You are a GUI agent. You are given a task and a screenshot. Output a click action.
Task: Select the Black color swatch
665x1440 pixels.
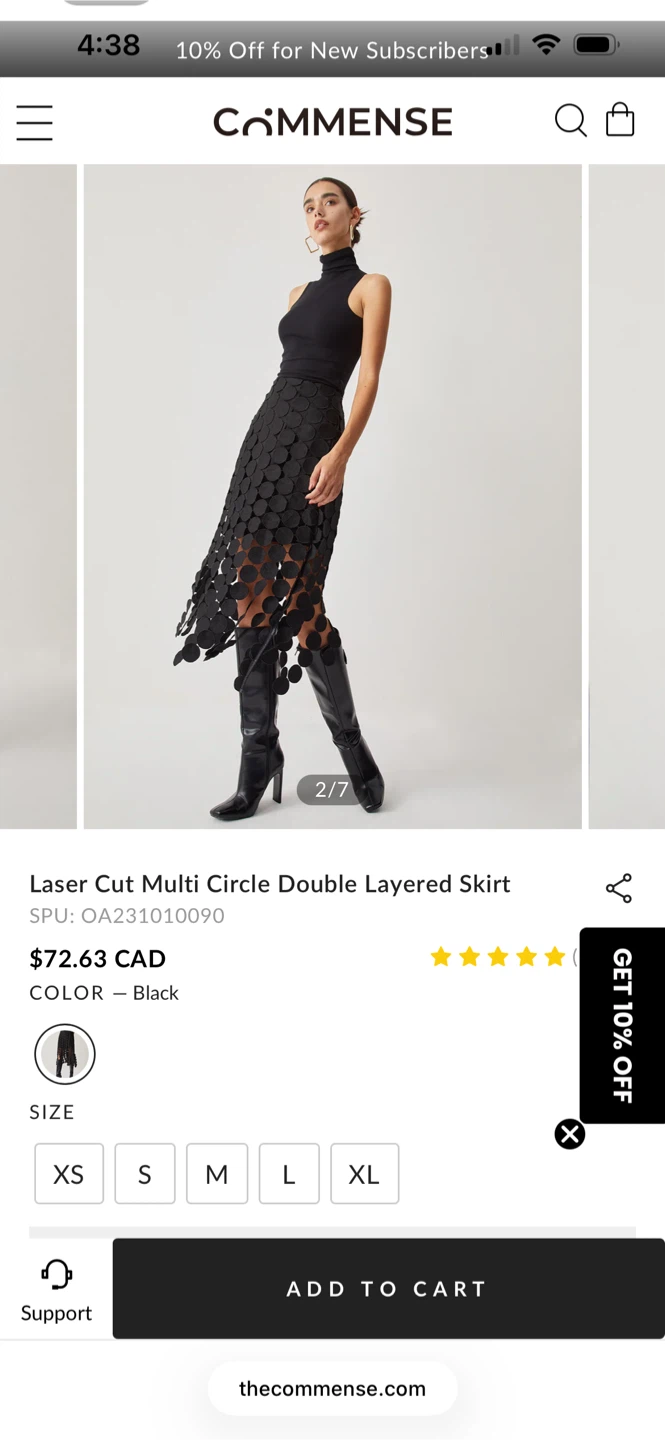point(65,1054)
